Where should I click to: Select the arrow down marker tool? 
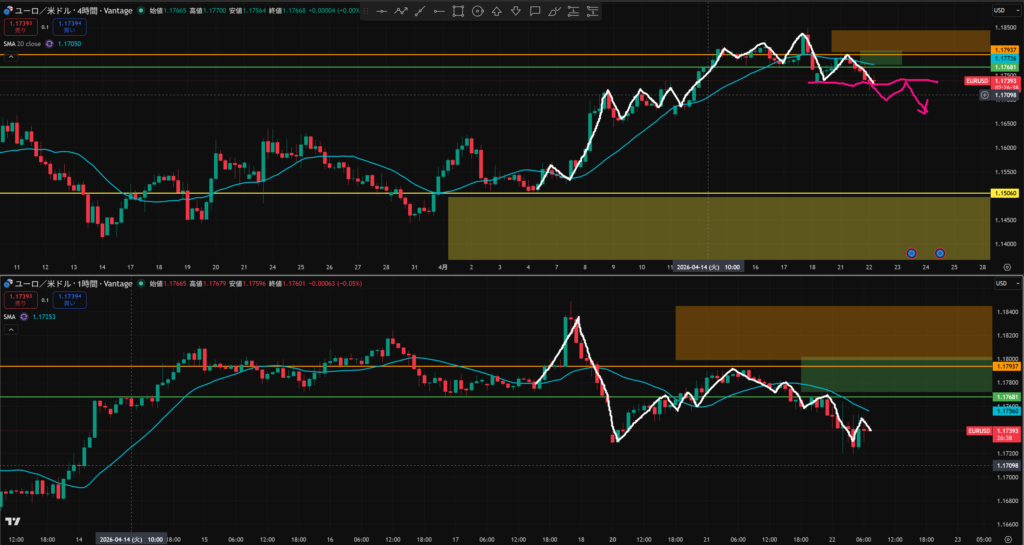click(x=515, y=12)
